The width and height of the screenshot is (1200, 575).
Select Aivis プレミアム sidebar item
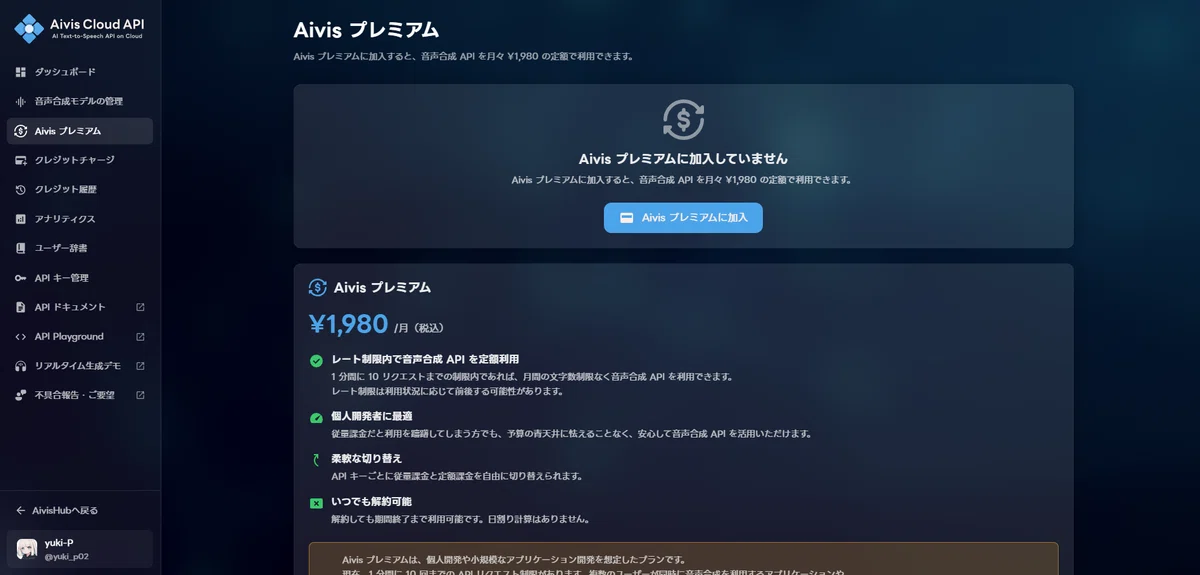(80, 131)
